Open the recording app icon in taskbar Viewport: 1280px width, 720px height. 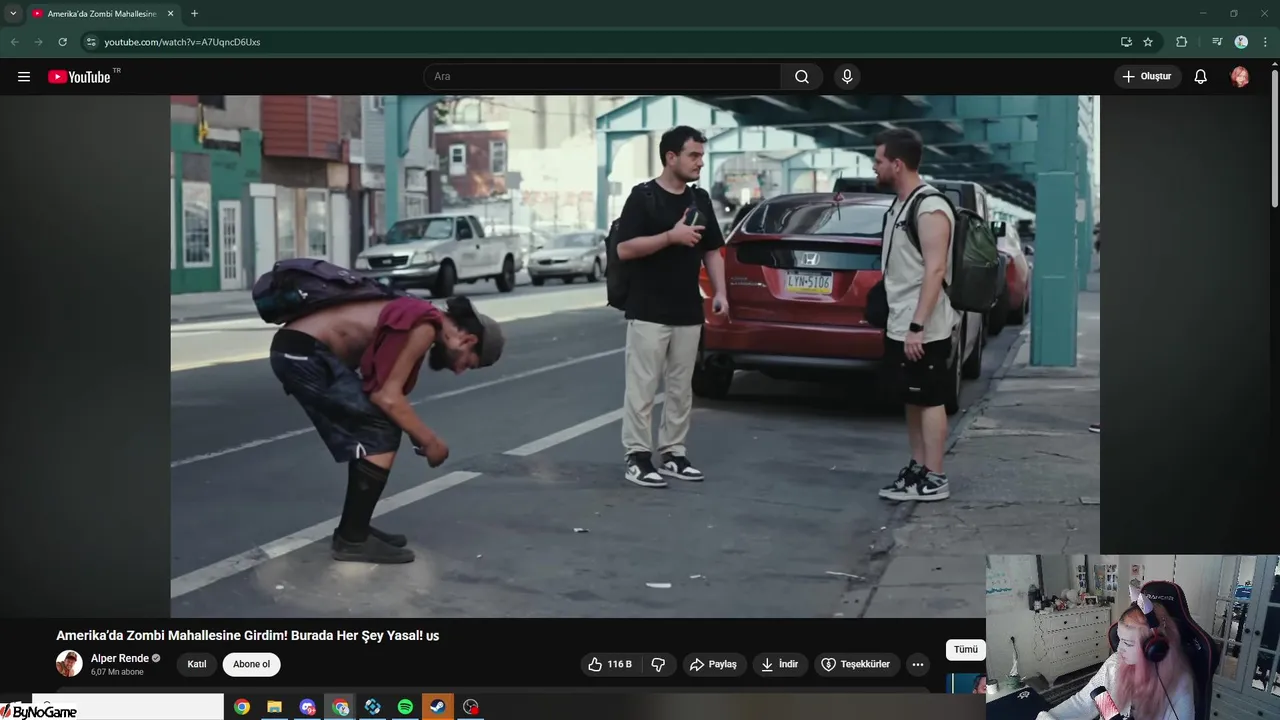point(471,707)
